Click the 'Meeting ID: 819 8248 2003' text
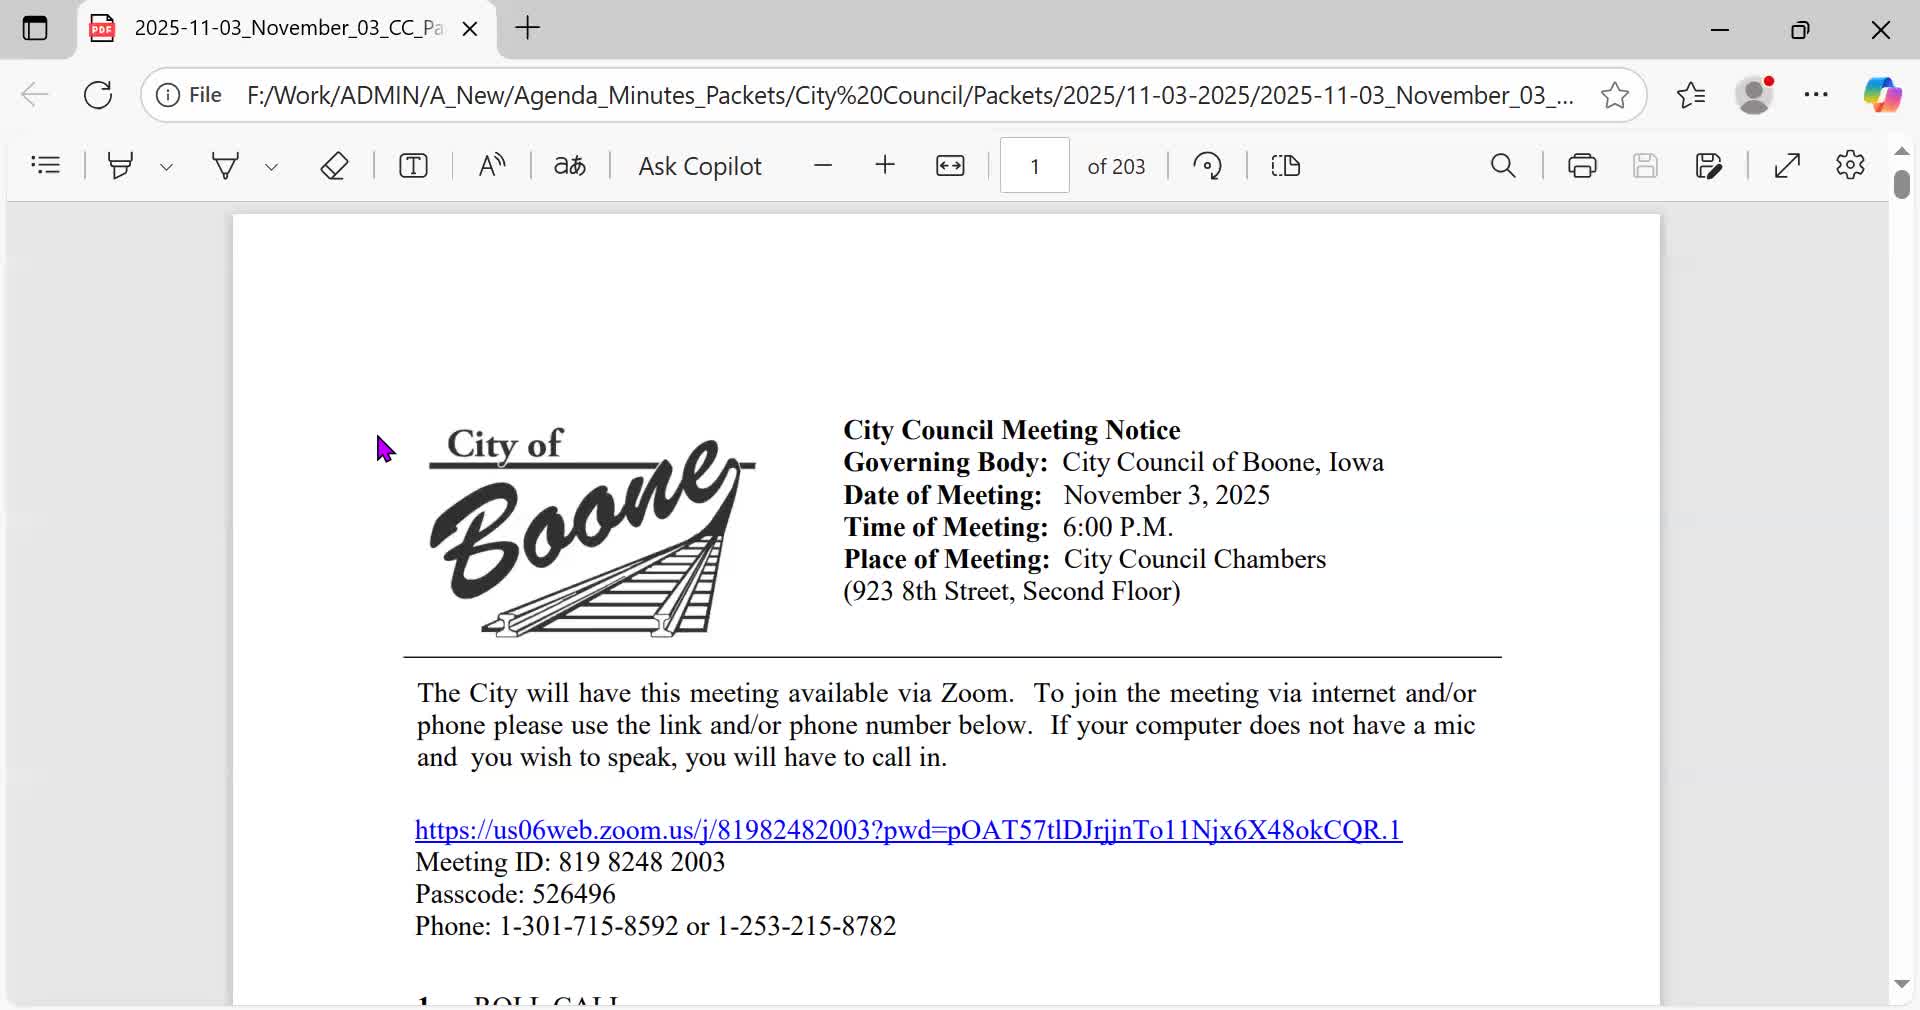Screen dimensions: 1920x1010 pyautogui.click(x=570, y=862)
